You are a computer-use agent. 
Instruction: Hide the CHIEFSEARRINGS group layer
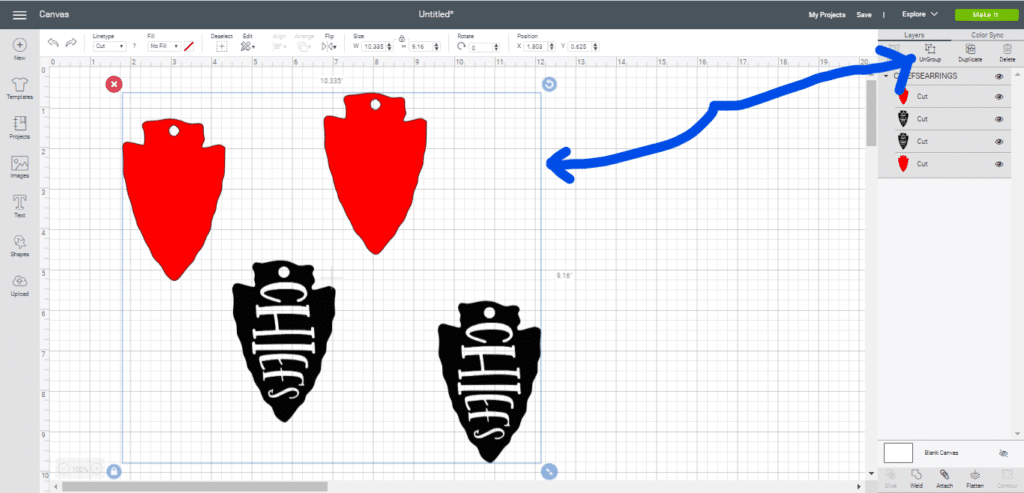coord(999,77)
